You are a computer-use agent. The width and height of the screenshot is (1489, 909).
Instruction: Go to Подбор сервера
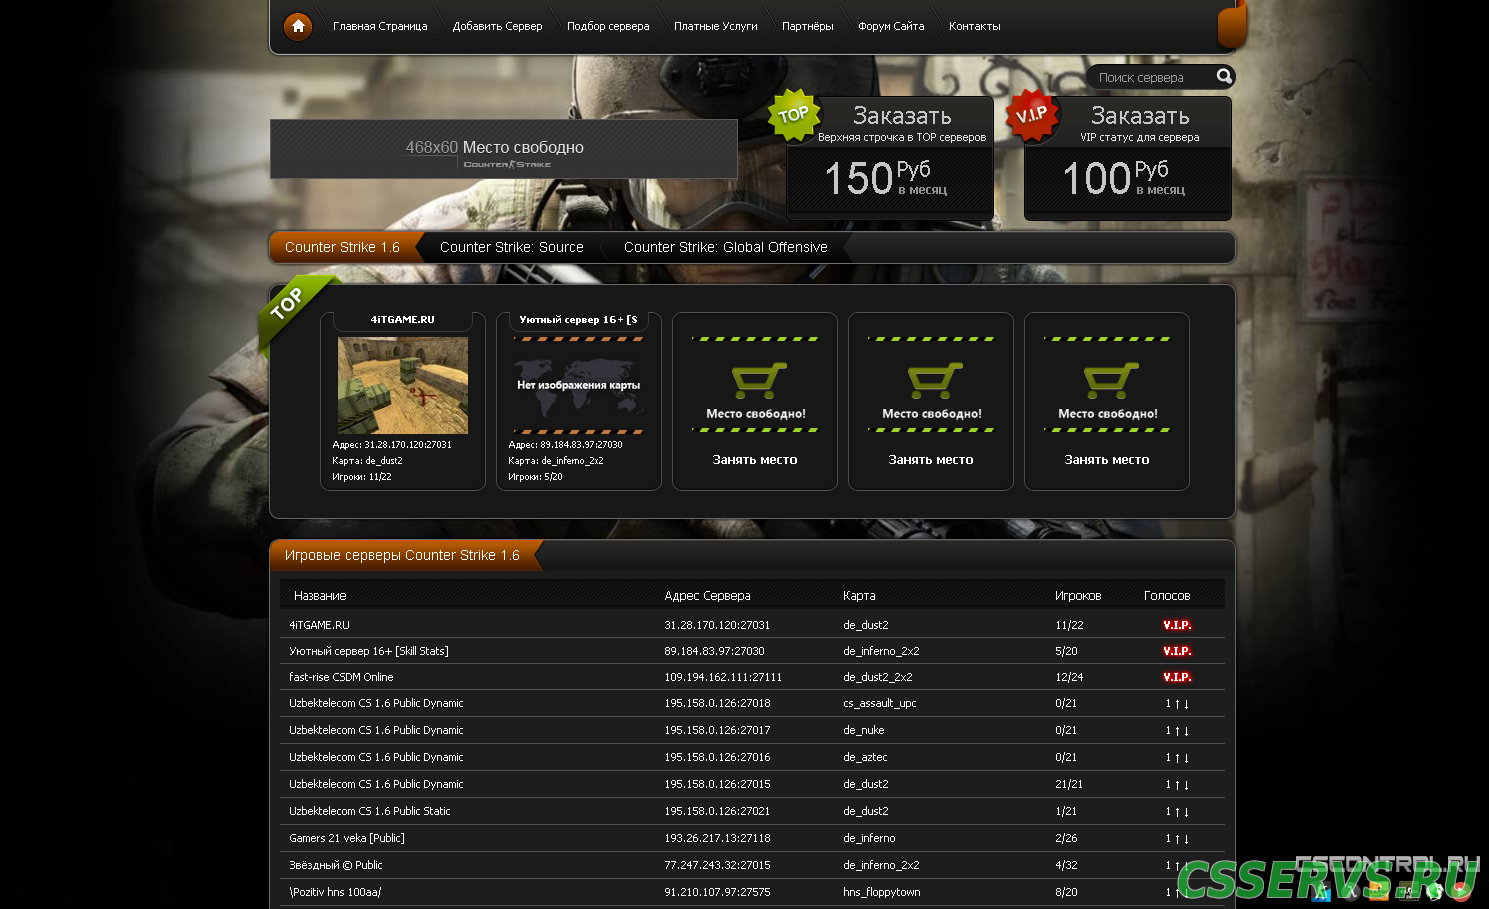[x=608, y=26]
